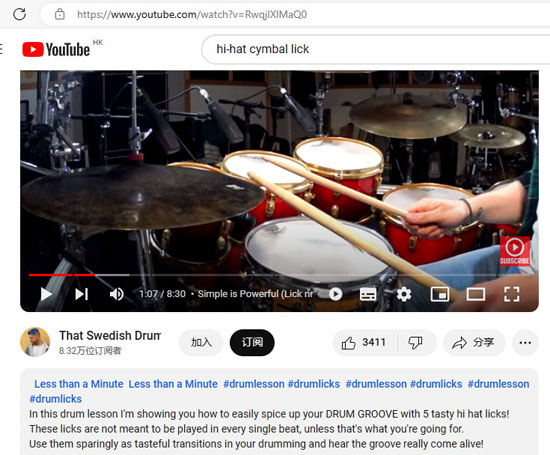Dislike the video

point(416,342)
